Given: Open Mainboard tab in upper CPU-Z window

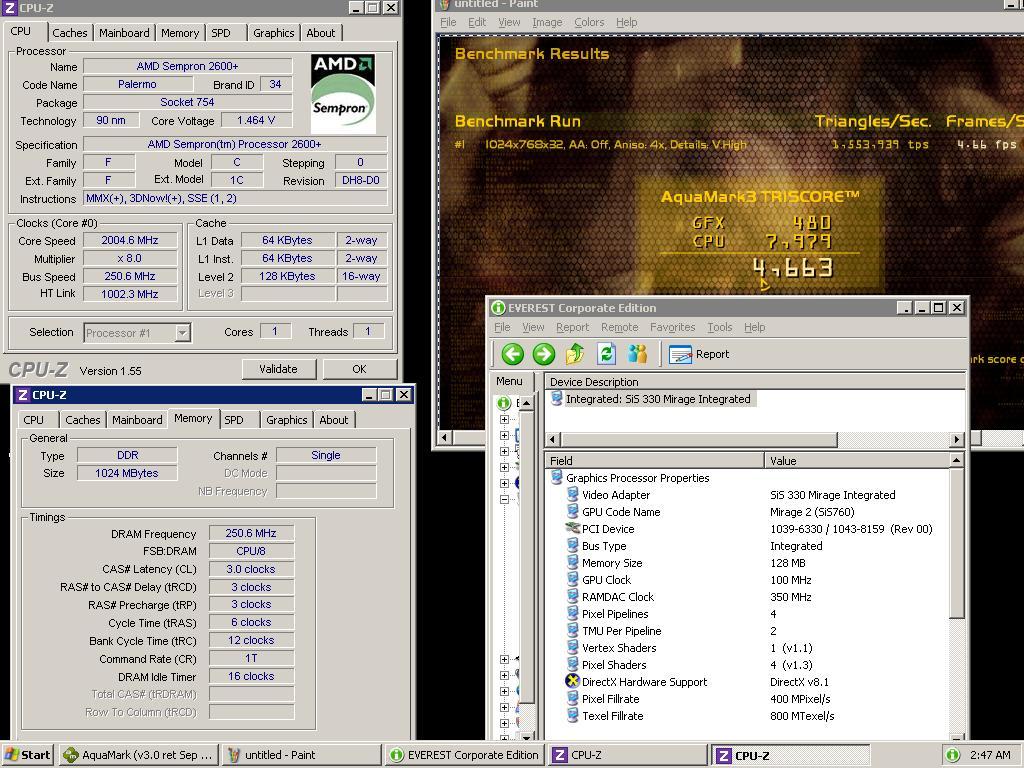Looking at the screenshot, I should click(x=124, y=33).
